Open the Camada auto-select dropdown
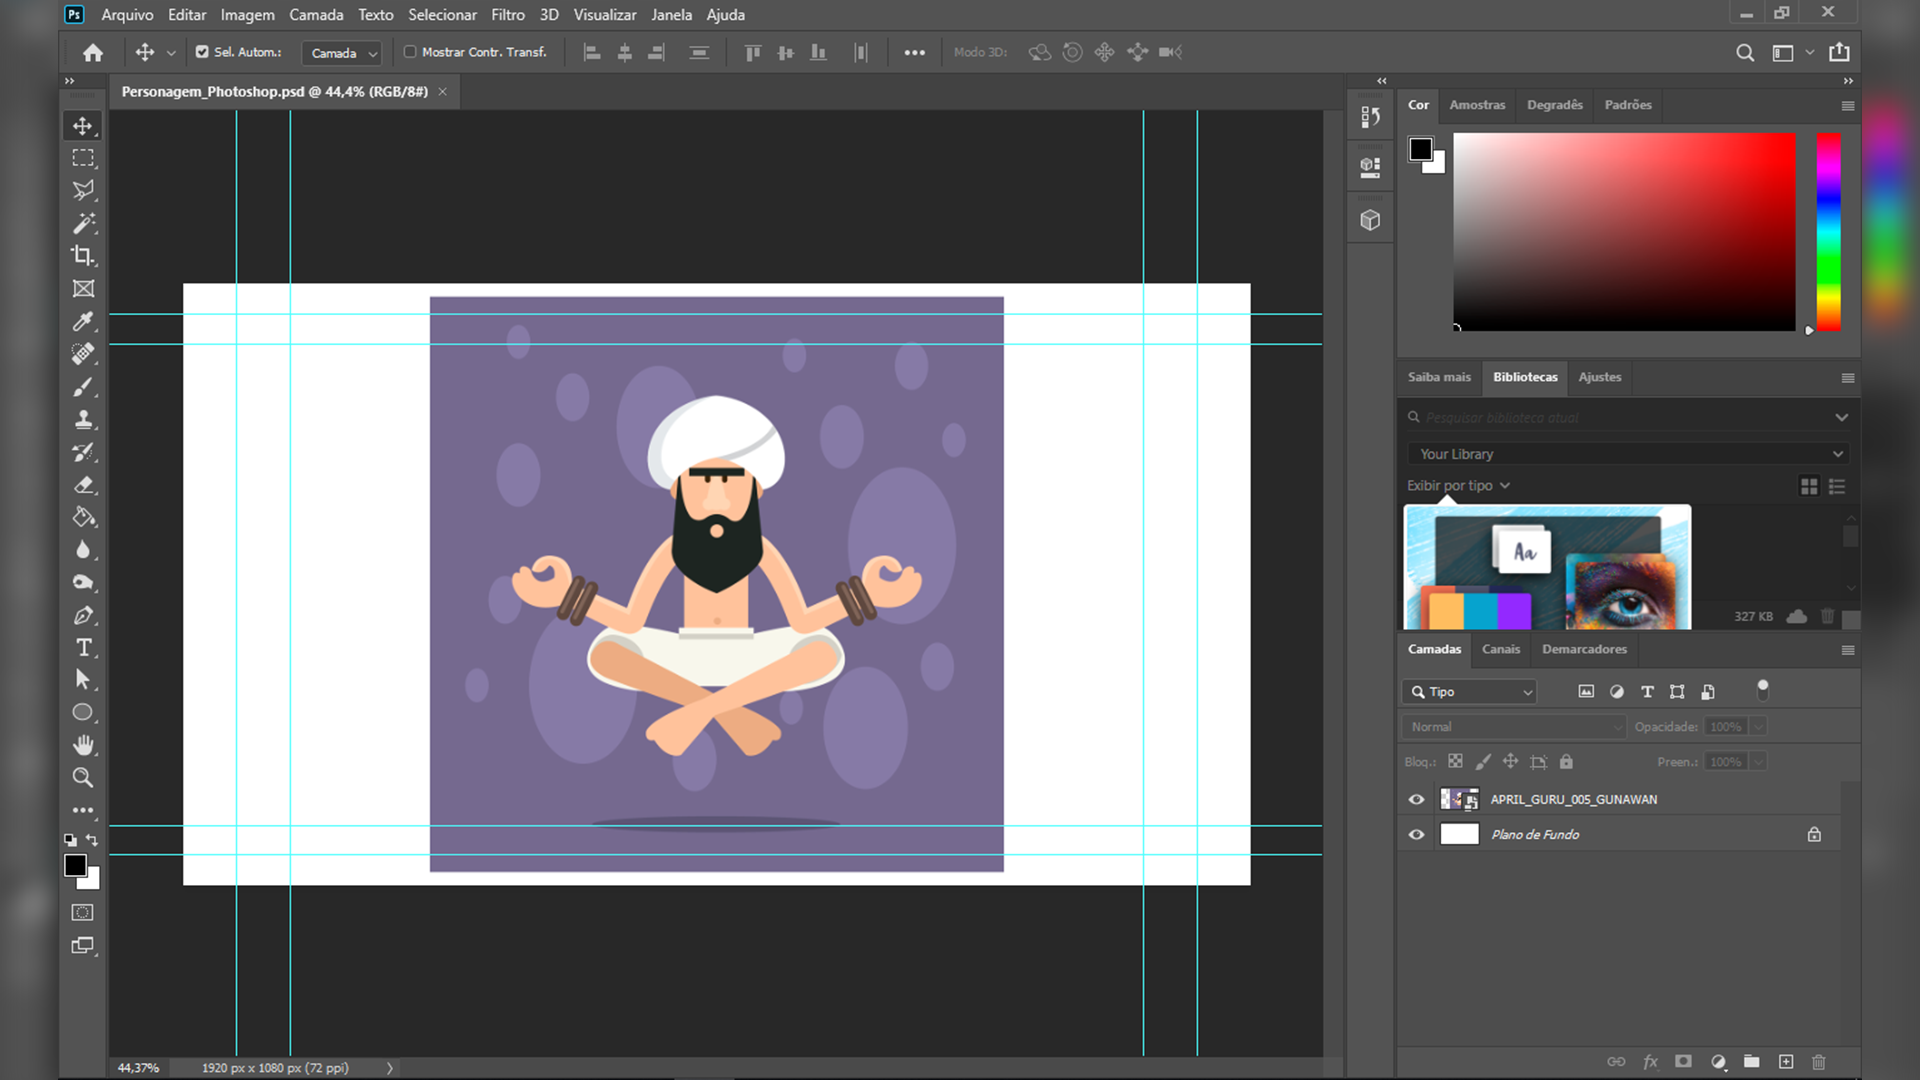This screenshot has width=1920, height=1080. (x=343, y=53)
